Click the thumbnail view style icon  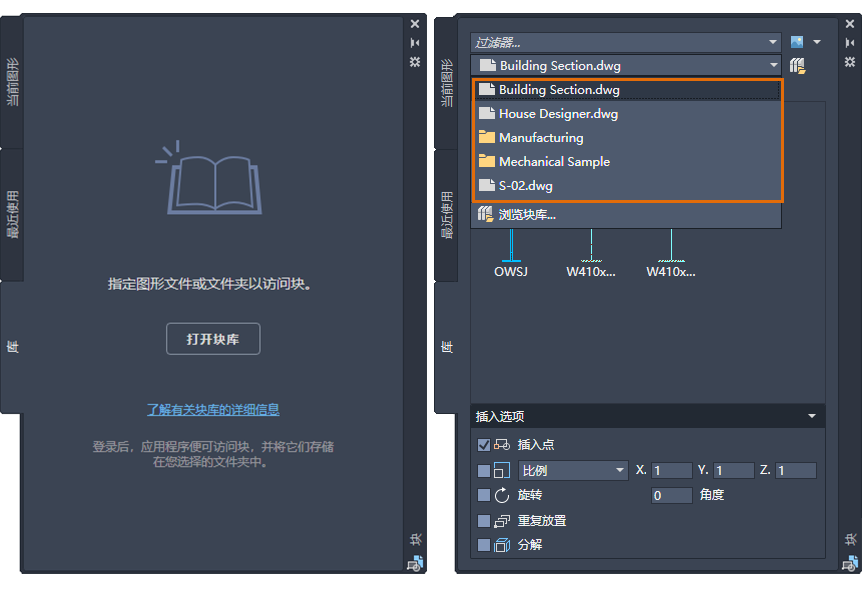pyautogui.click(x=797, y=42)
